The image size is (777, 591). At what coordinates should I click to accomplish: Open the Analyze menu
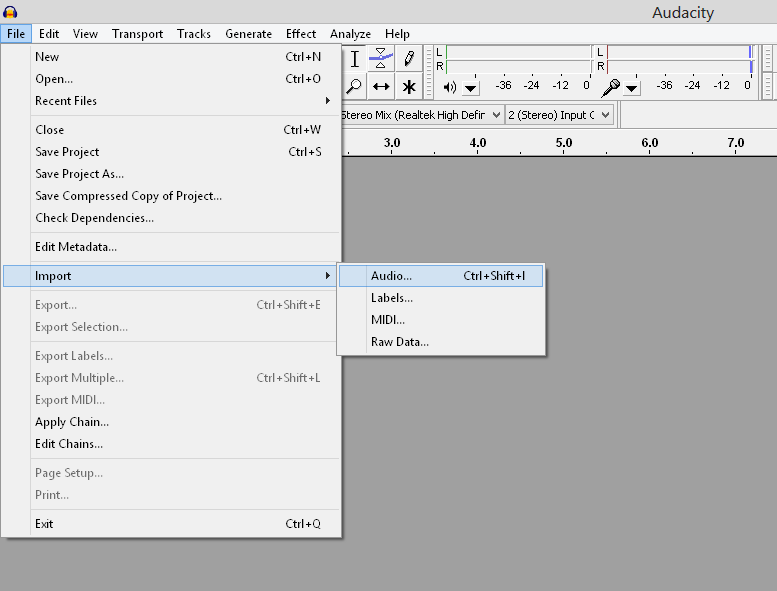(350, 34)
